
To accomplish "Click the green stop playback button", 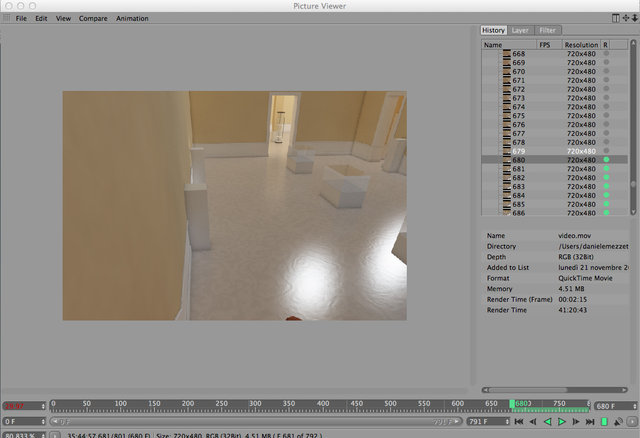I will (604, 422).
